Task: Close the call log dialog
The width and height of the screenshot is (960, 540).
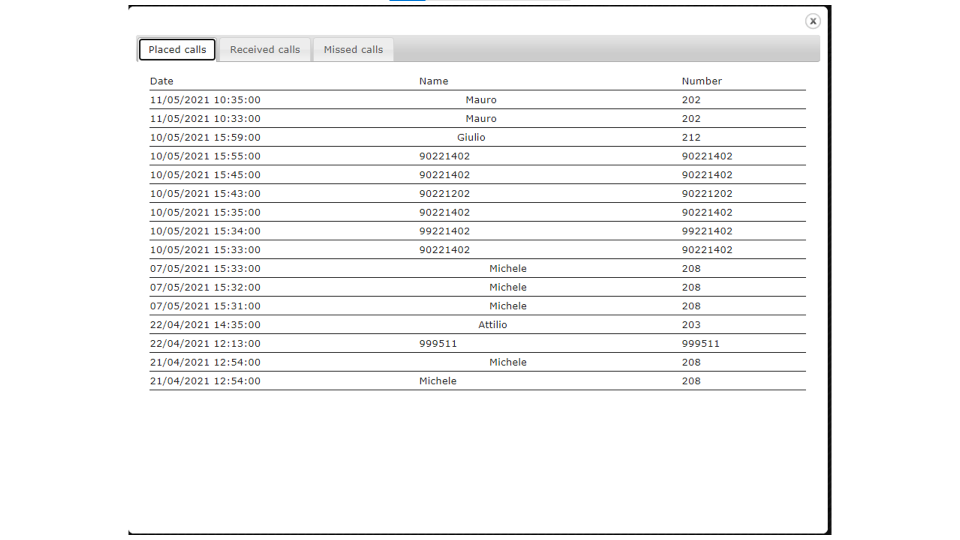Action: point(812,21)
